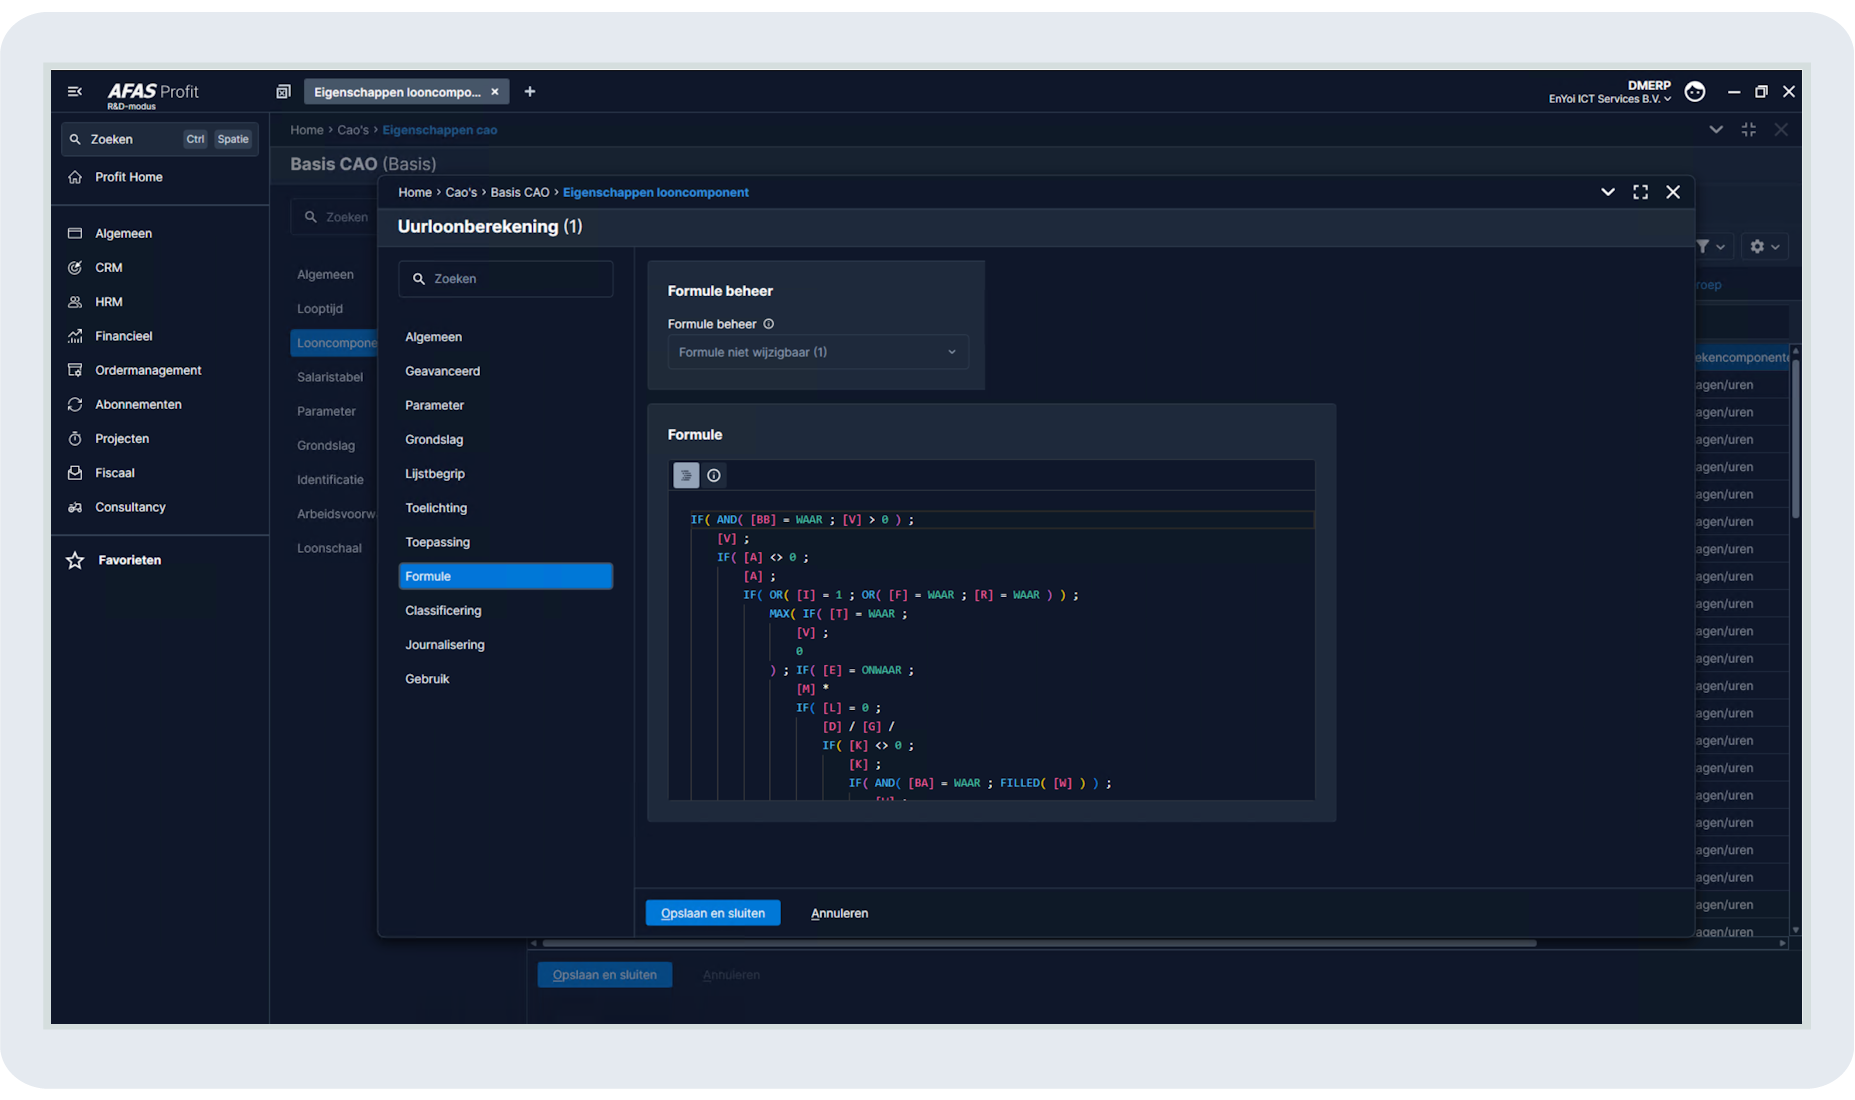The height and width of the screenshot is (1100, 1855).
Task: Open the Favorieten star item
Action: click(x=114, y=560)
